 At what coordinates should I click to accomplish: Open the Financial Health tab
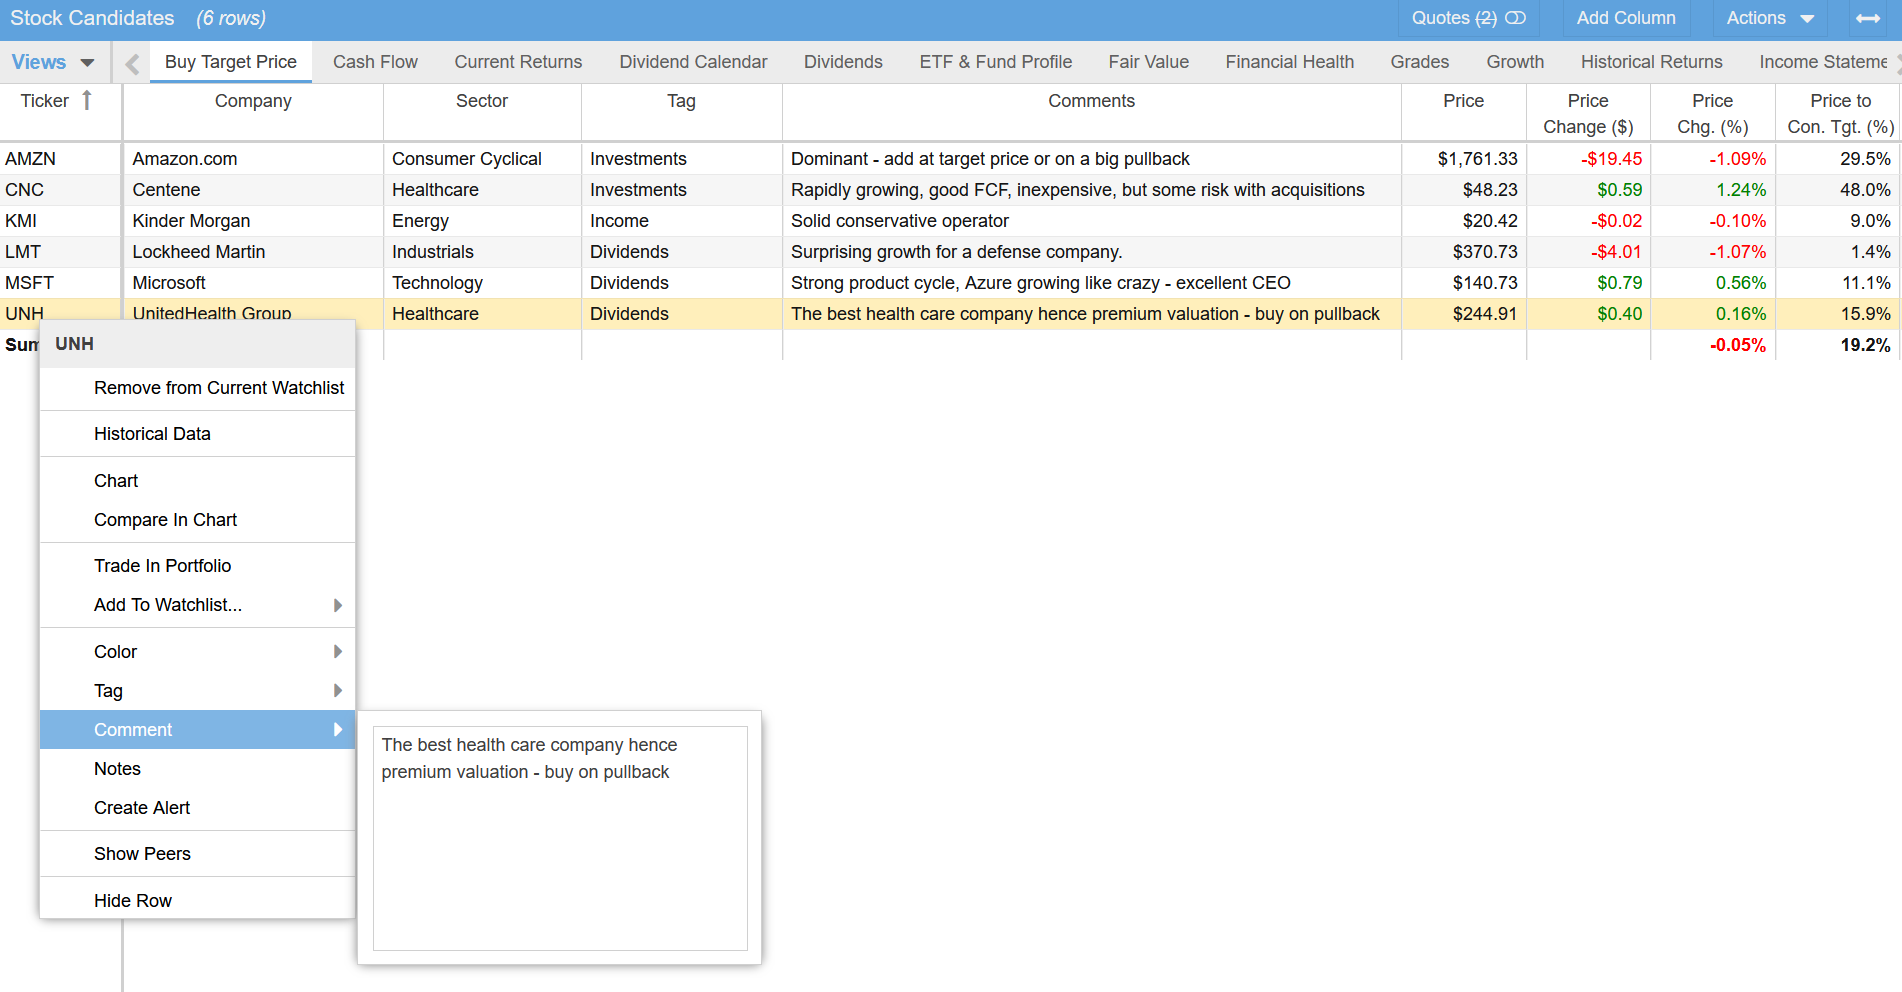[1289, 62]
